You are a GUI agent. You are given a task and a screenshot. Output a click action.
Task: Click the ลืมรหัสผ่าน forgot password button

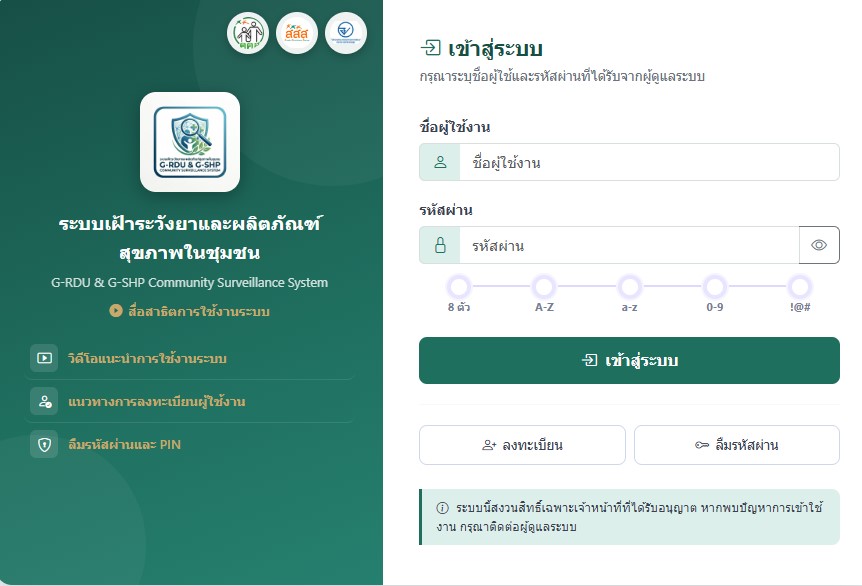click(737, 445)
